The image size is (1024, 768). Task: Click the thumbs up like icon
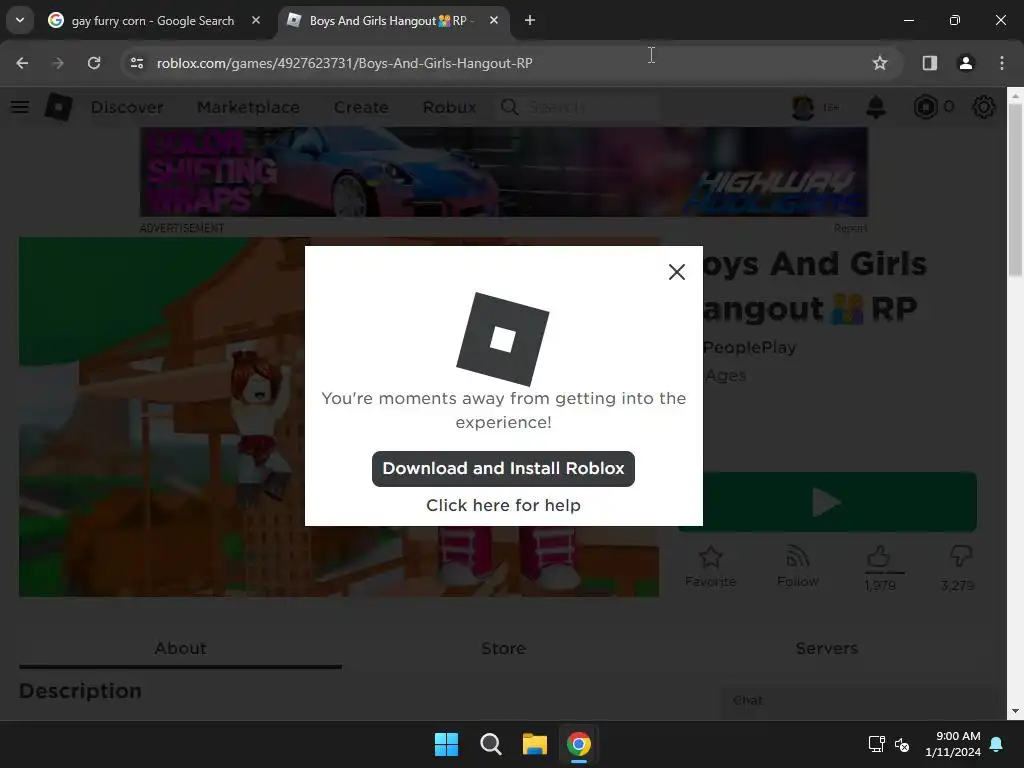(x=879, y=558)
